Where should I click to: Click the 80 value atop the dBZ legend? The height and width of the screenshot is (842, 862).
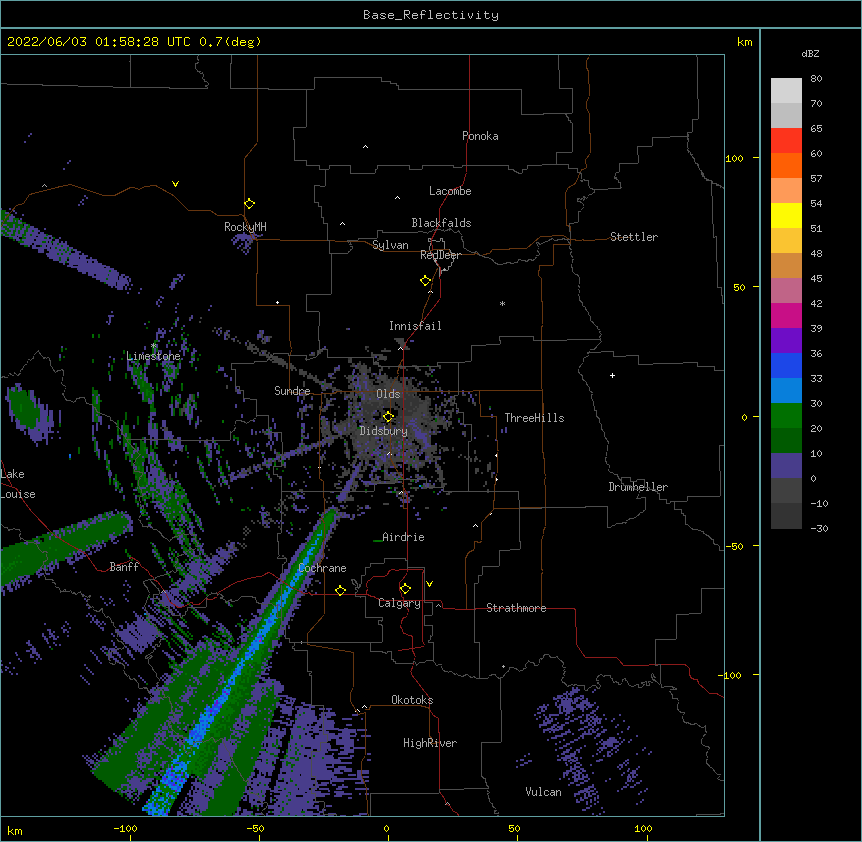click(816, 79)
